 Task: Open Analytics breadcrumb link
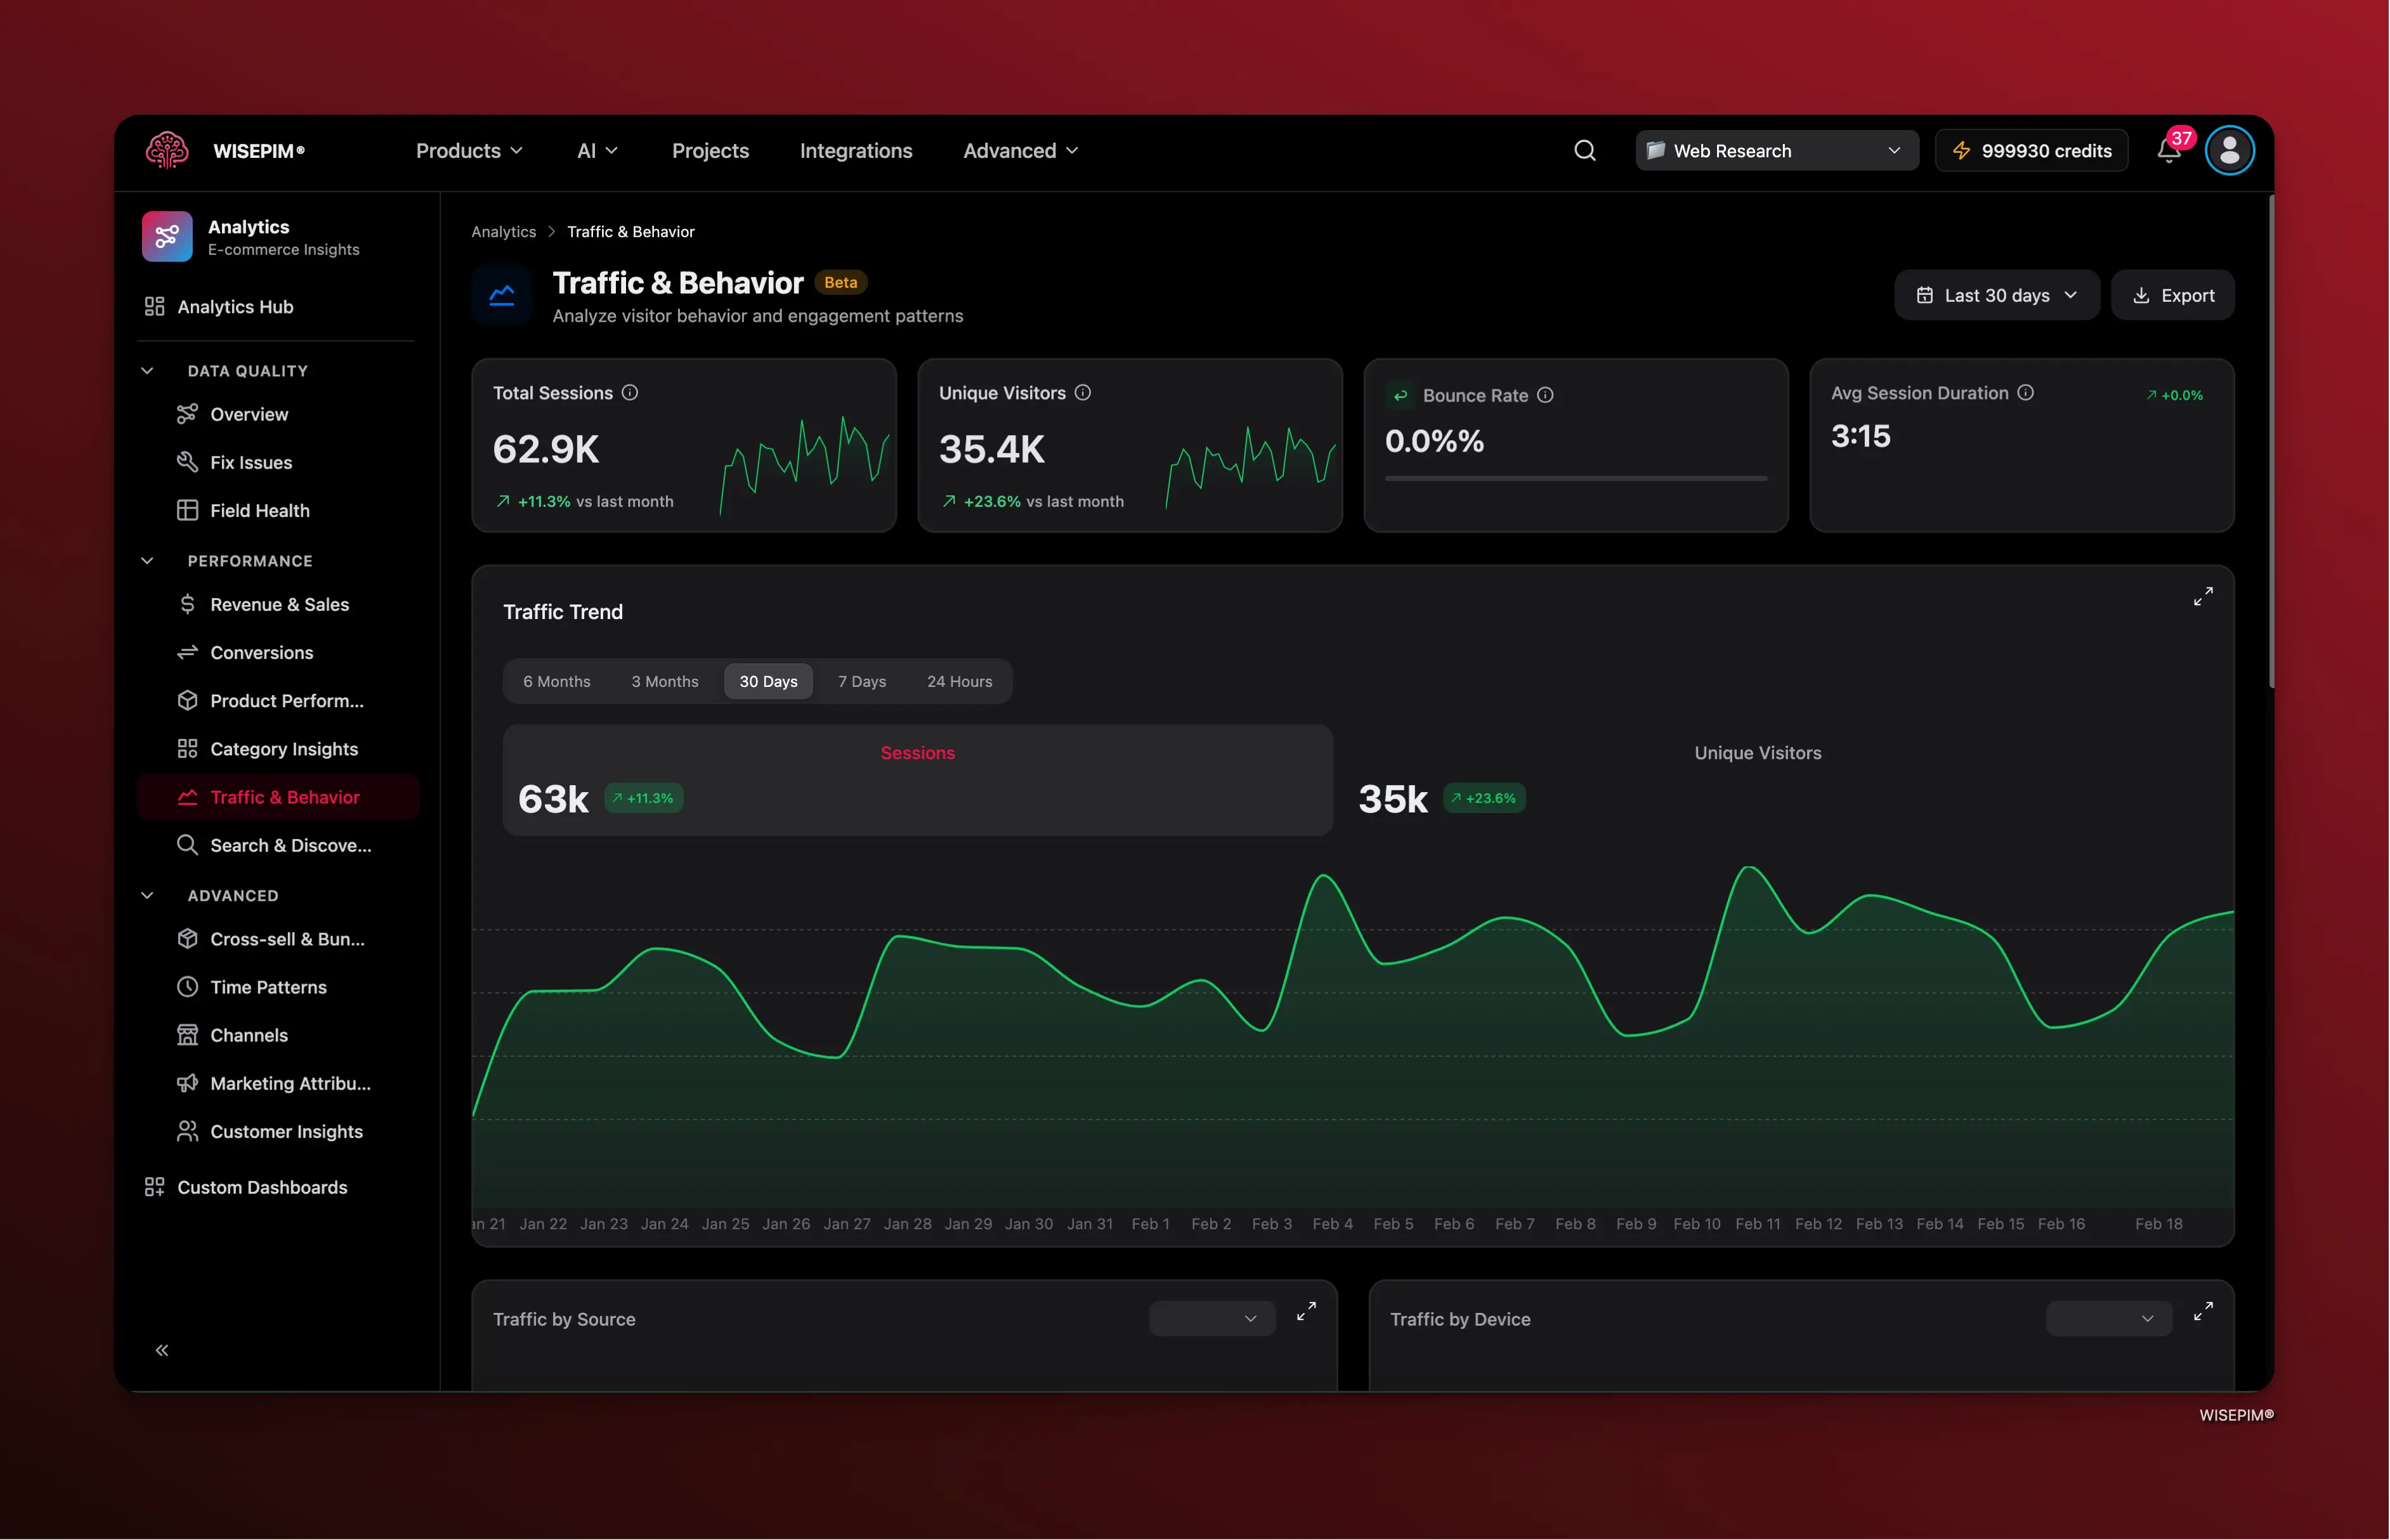click(503, 231)
